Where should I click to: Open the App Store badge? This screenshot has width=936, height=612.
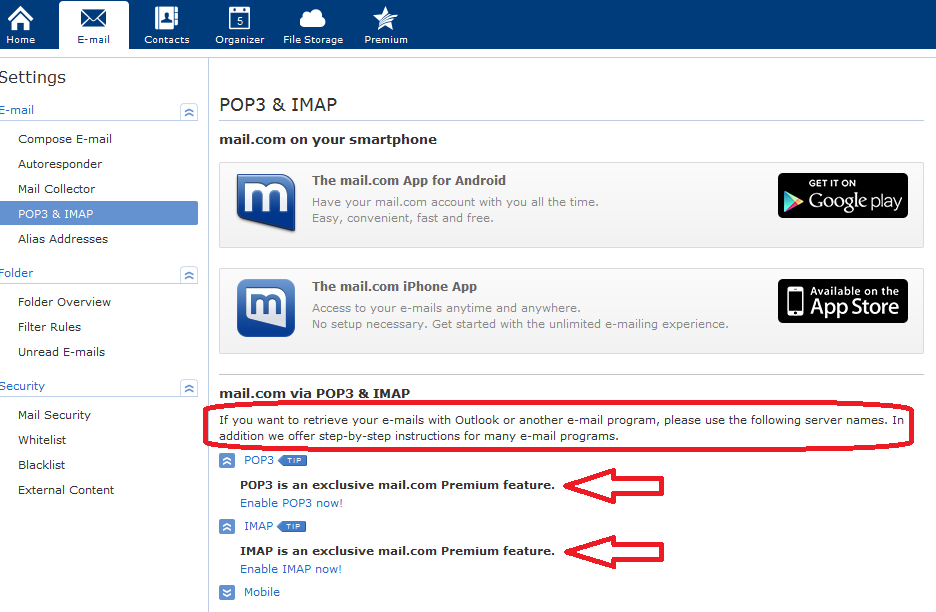[843, 301]
